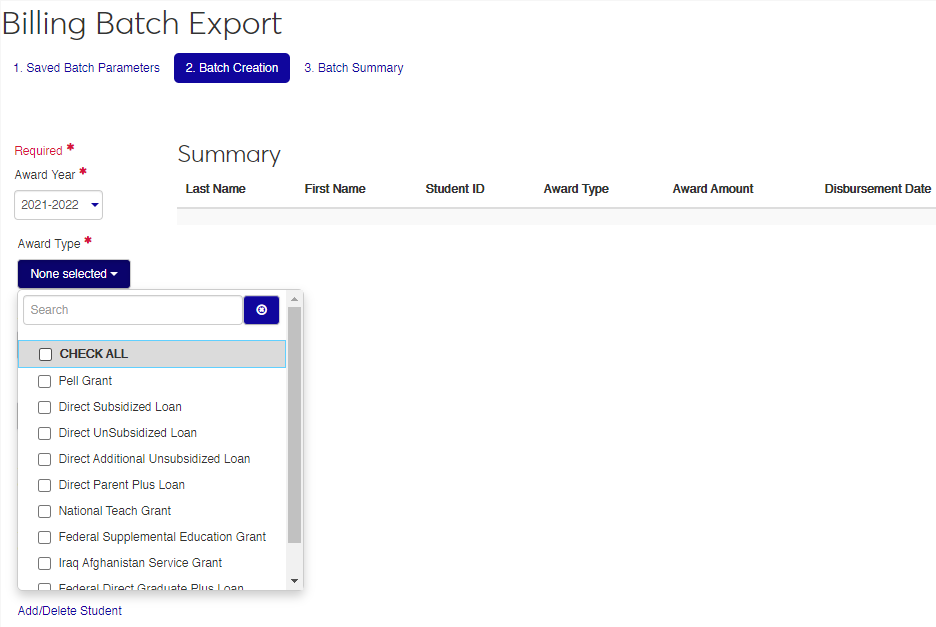Tick the CHECK ALL checkbox

45,354
